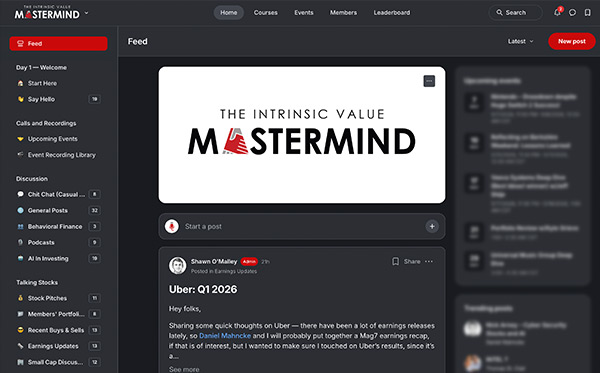
Task: Click the icon beside Earnings Updates
Action: pos(20,346)
